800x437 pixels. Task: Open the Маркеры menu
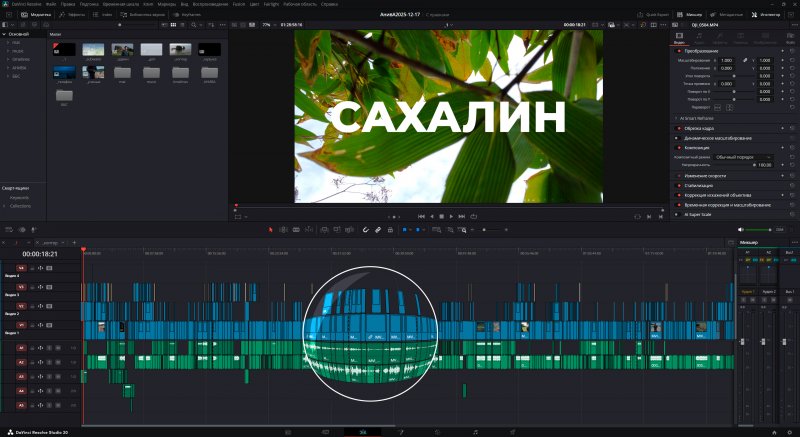[167, 4]
